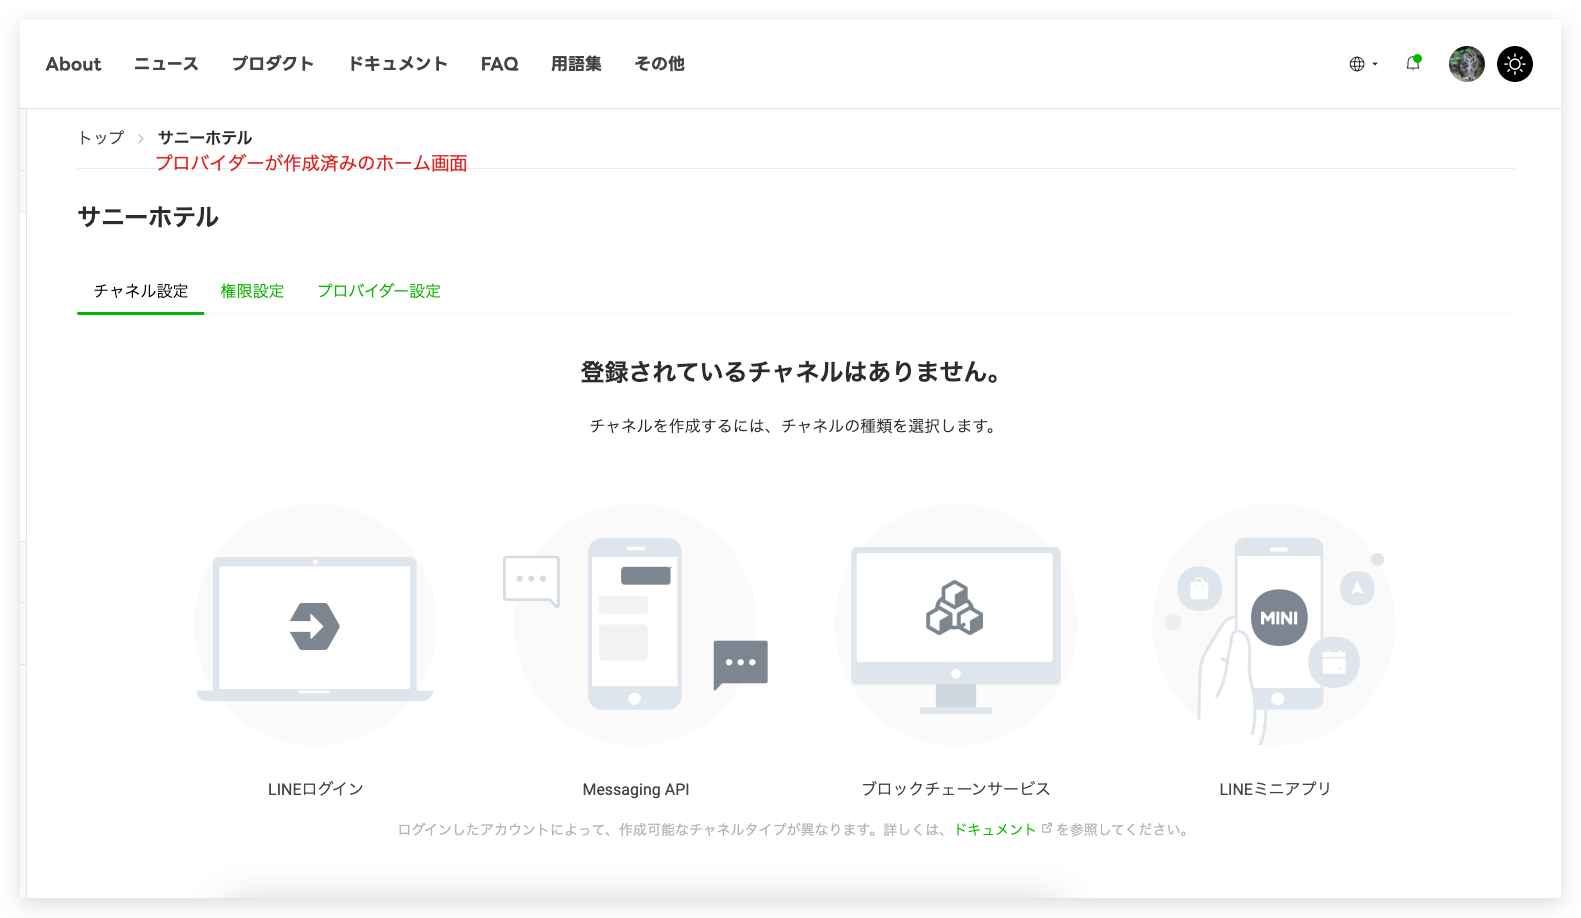This screenshot has width=1581, height=918.
Task: Select the LINEログイン laptop illustration
Action: (315, 625)
